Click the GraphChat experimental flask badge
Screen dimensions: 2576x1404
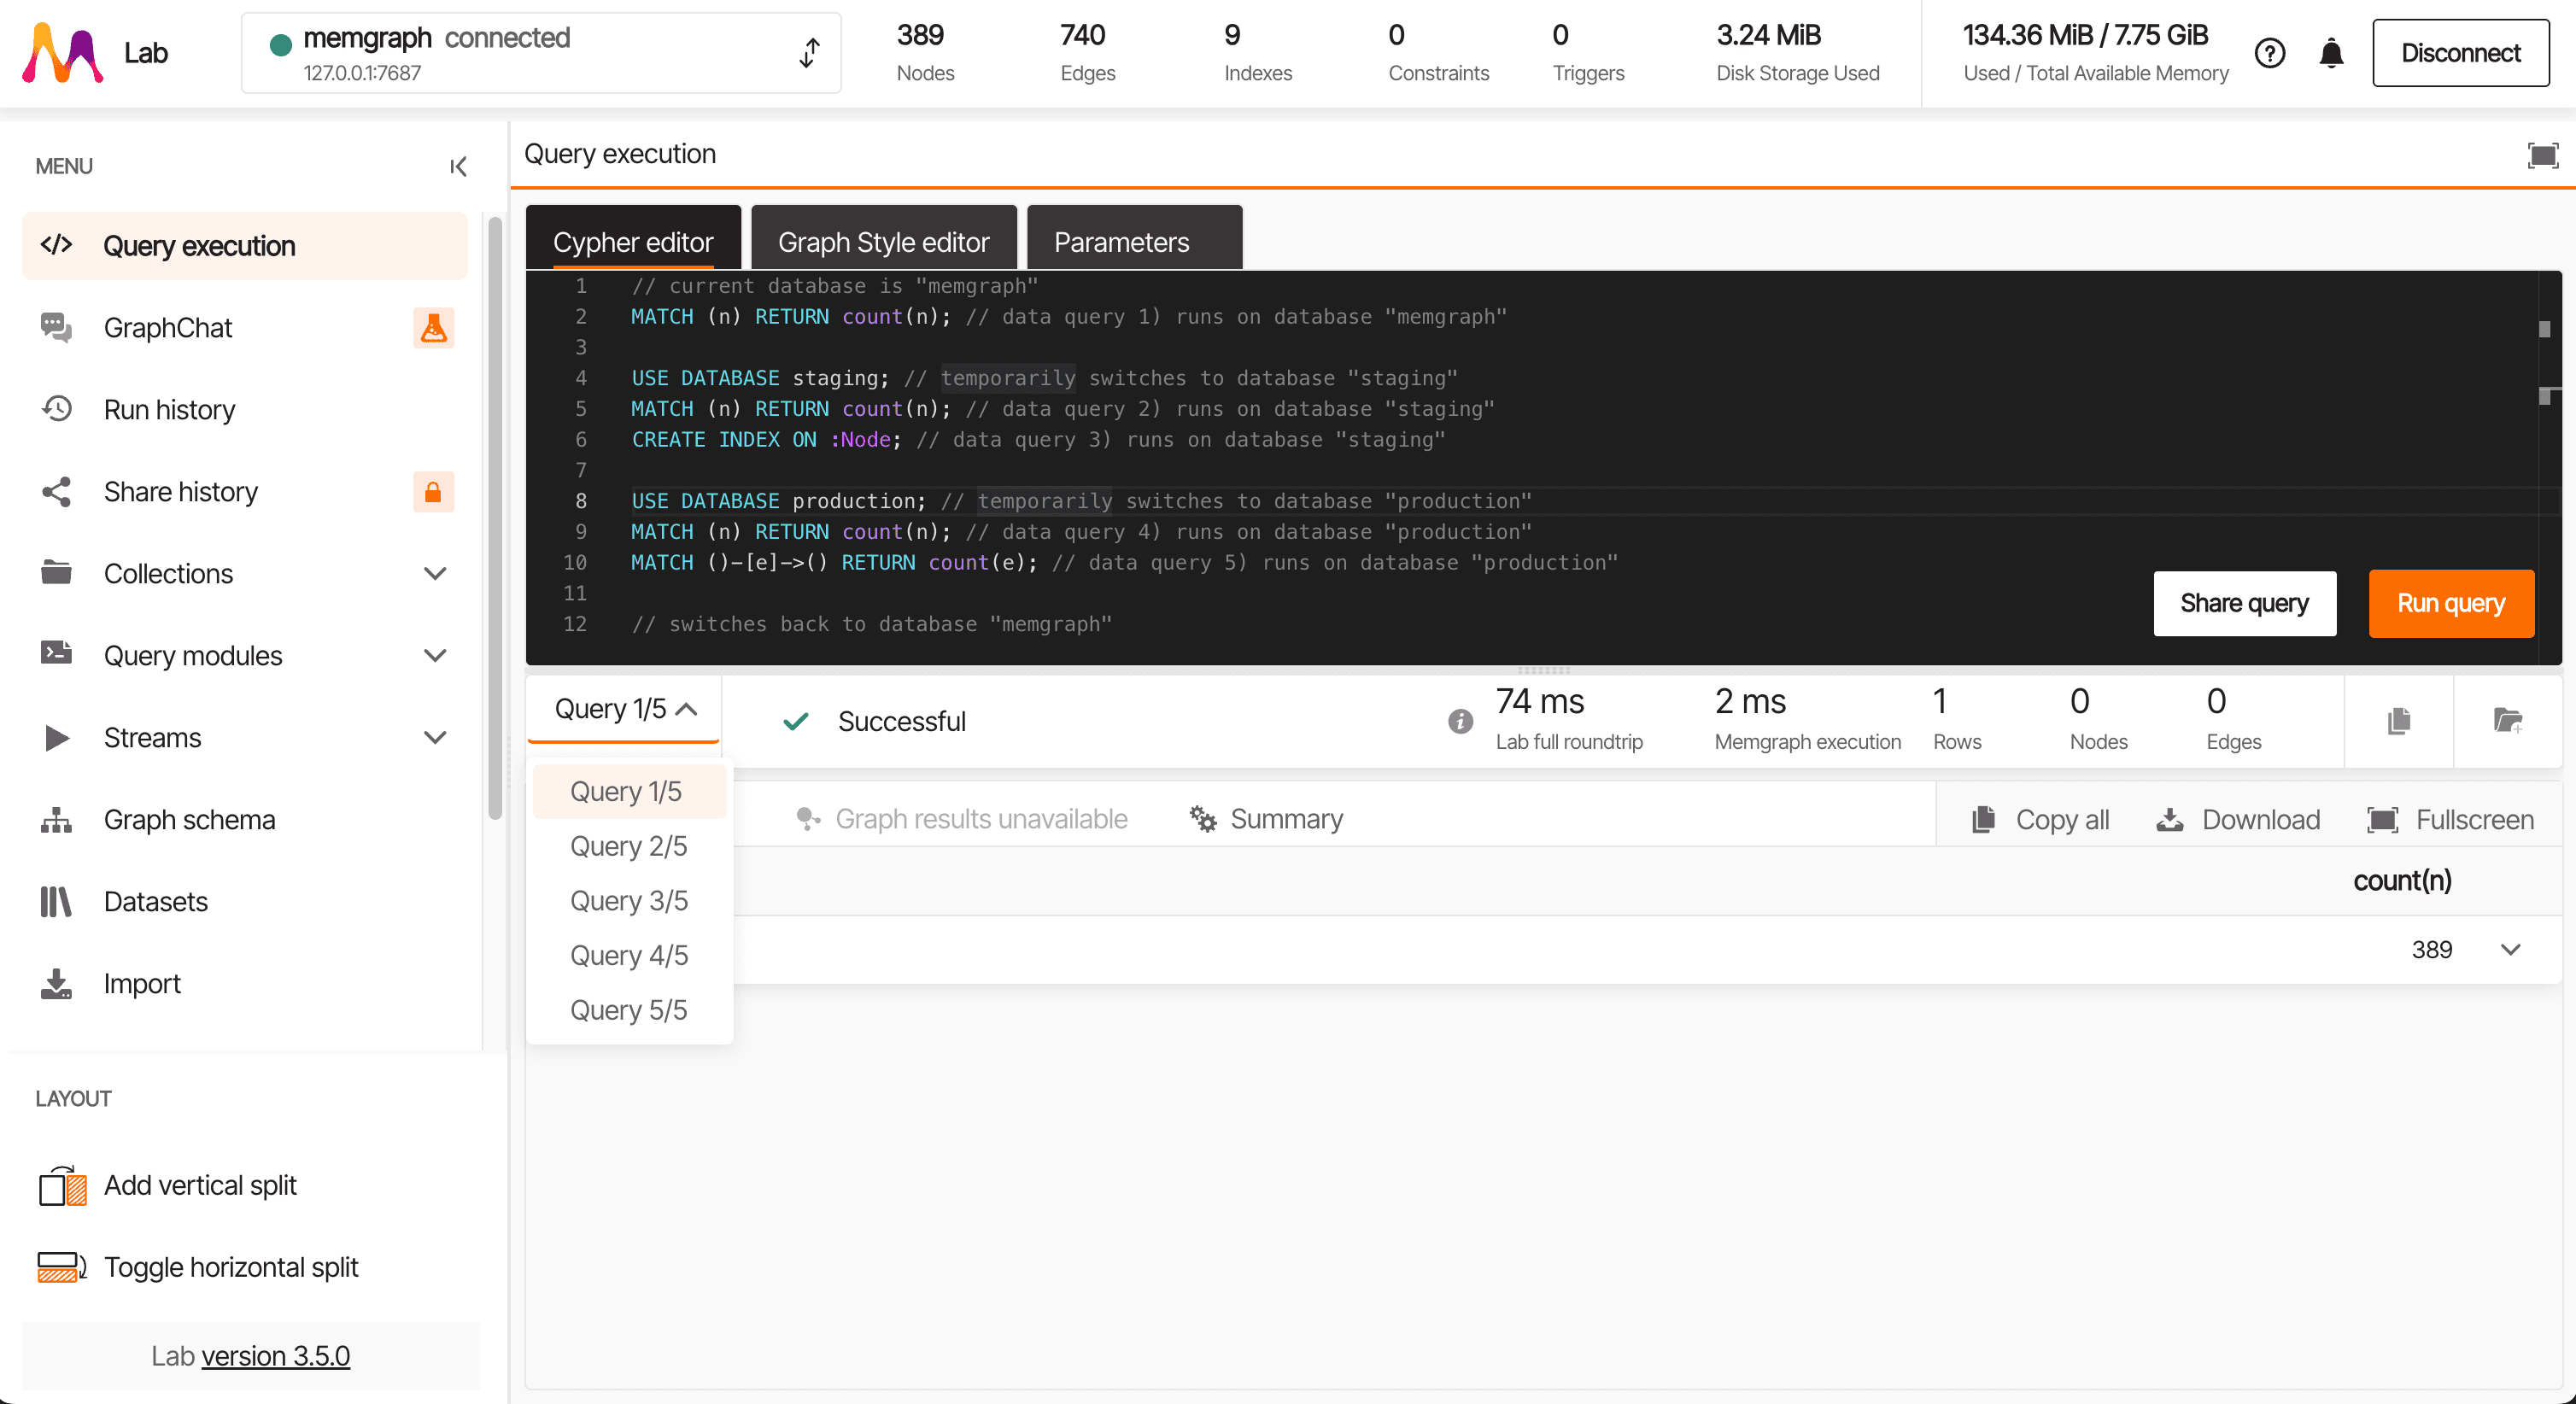(433, 328)
